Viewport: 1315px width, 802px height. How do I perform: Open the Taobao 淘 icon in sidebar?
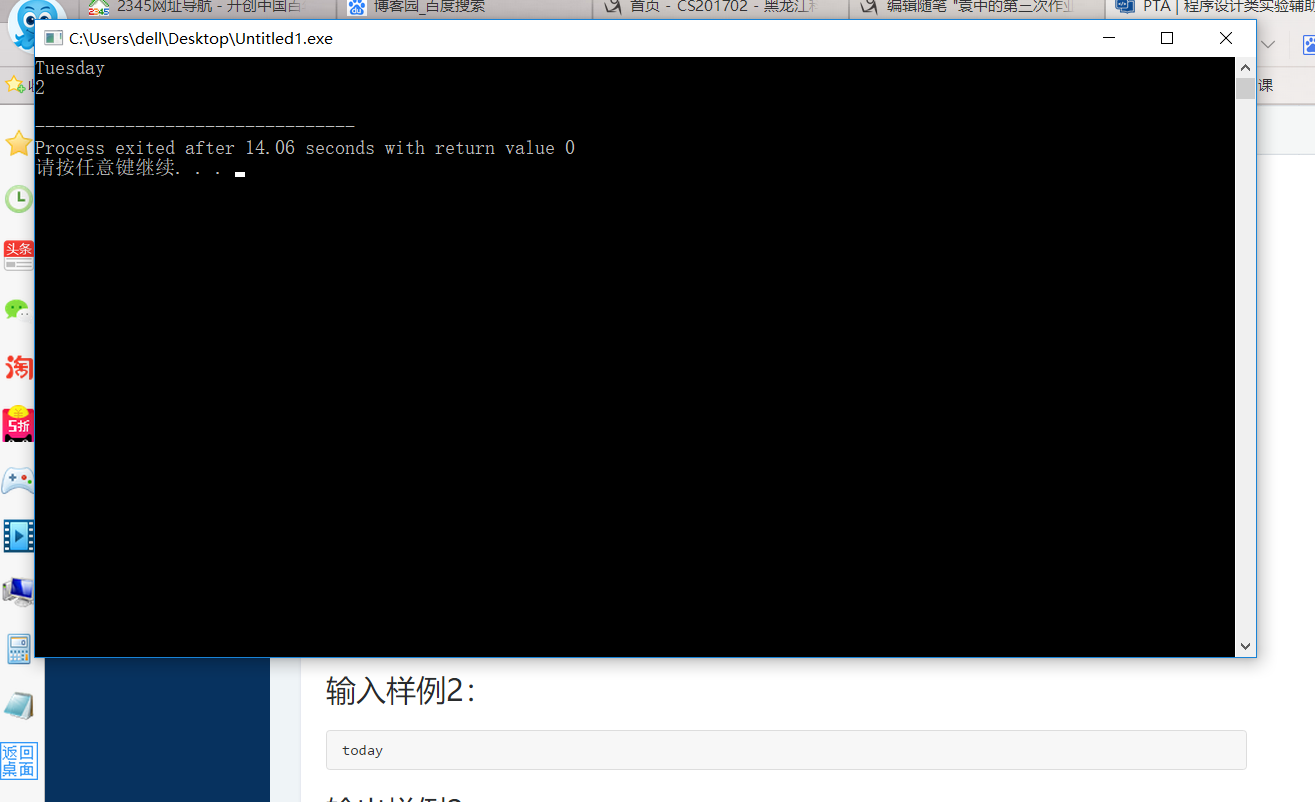18,368
